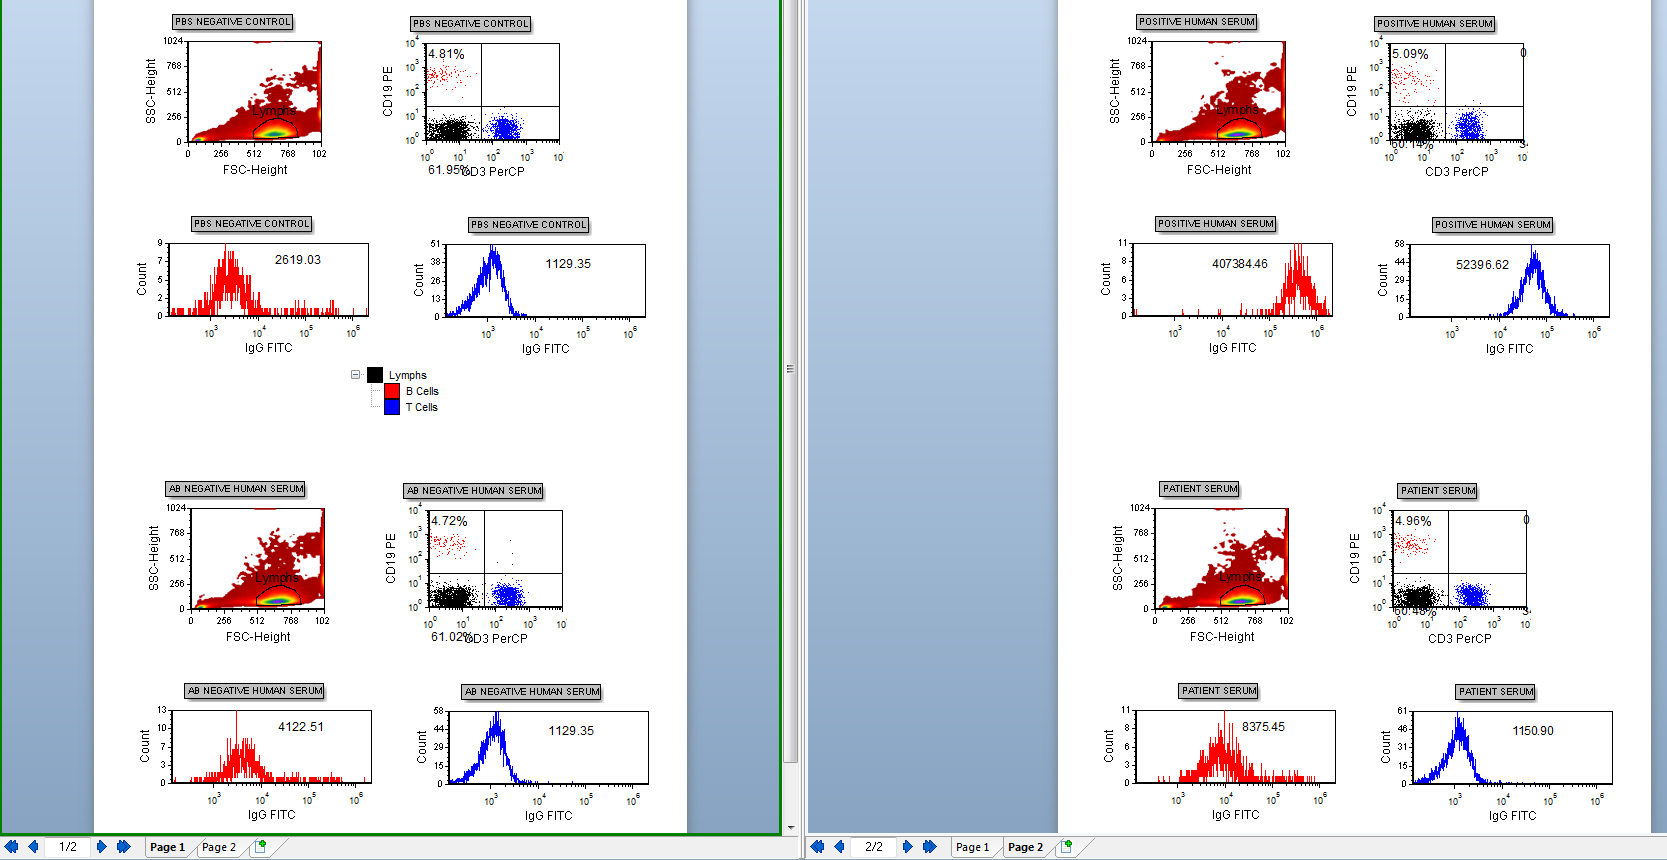Add a new page in left pane

pyautogui.click(x=261, y=847)
